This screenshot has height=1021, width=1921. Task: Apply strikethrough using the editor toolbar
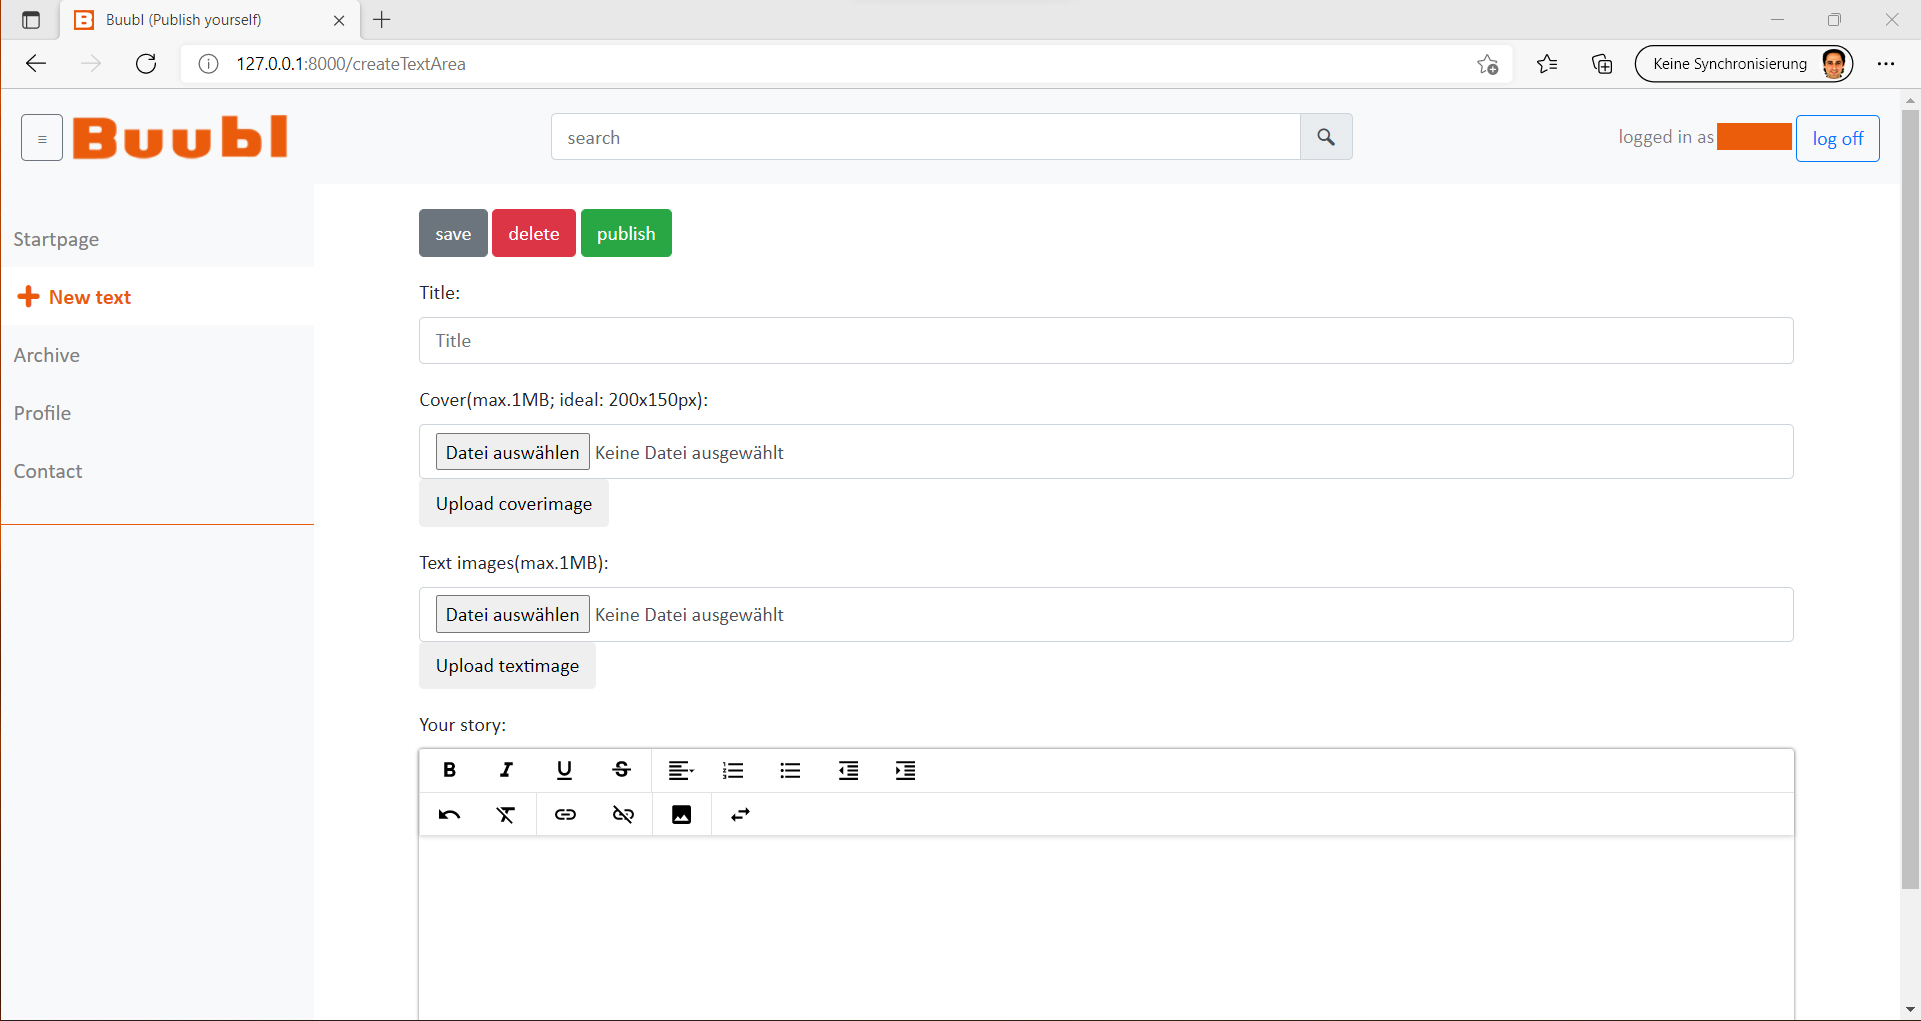pos(621,770)
